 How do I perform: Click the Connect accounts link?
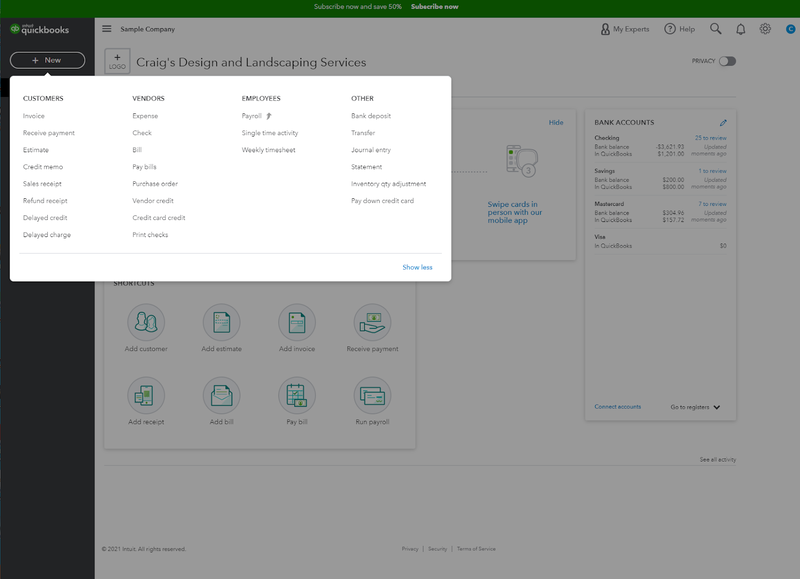click(617, 407)
